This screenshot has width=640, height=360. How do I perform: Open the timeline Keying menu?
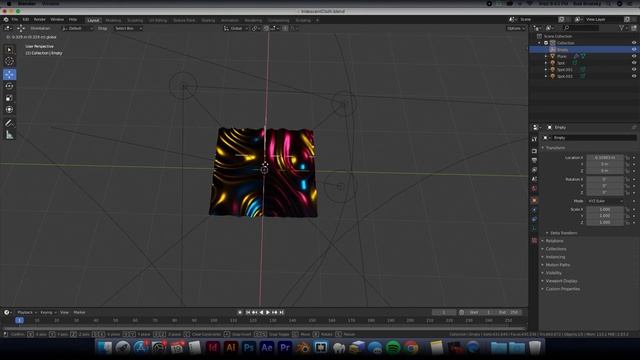coord(48,312)
